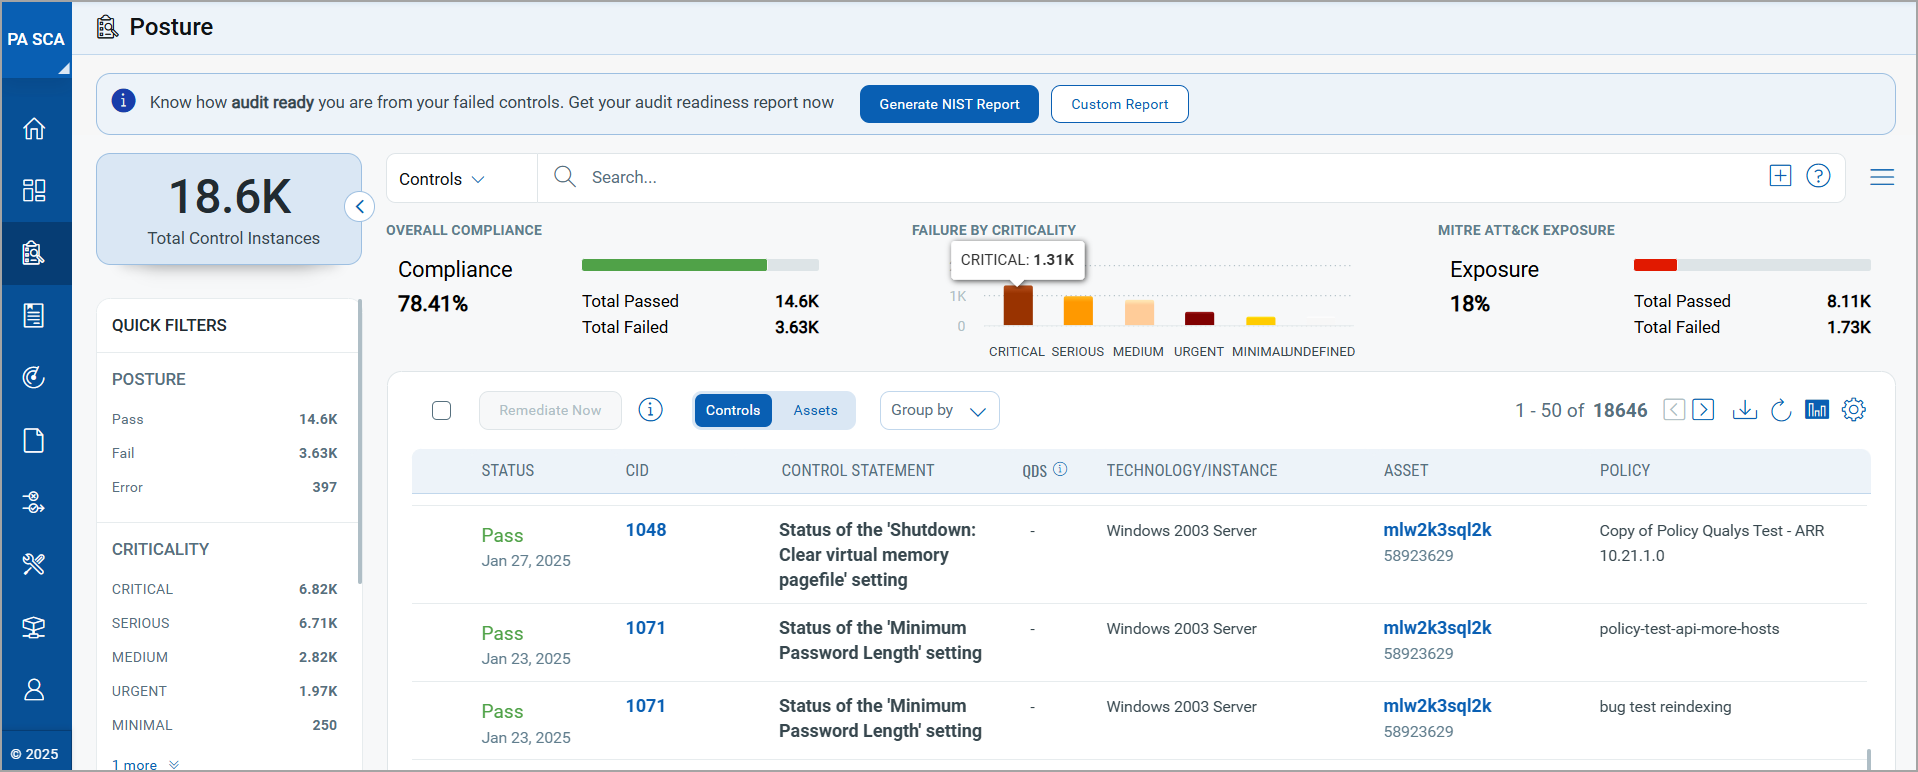This screenshot has width=1918, height=772.
Task: Refresh the controls table
Action: tap(1781, 410)
